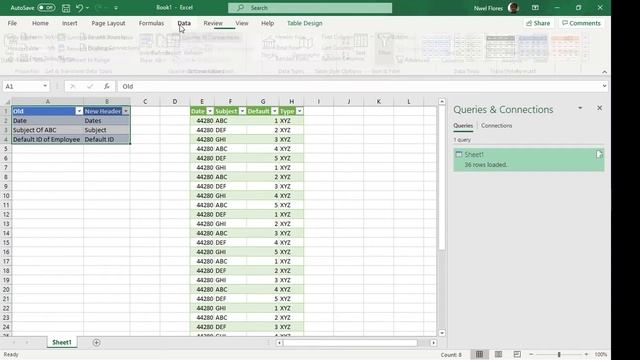Select row header 10
640x360 pixels.
click(x=6, y=196)
